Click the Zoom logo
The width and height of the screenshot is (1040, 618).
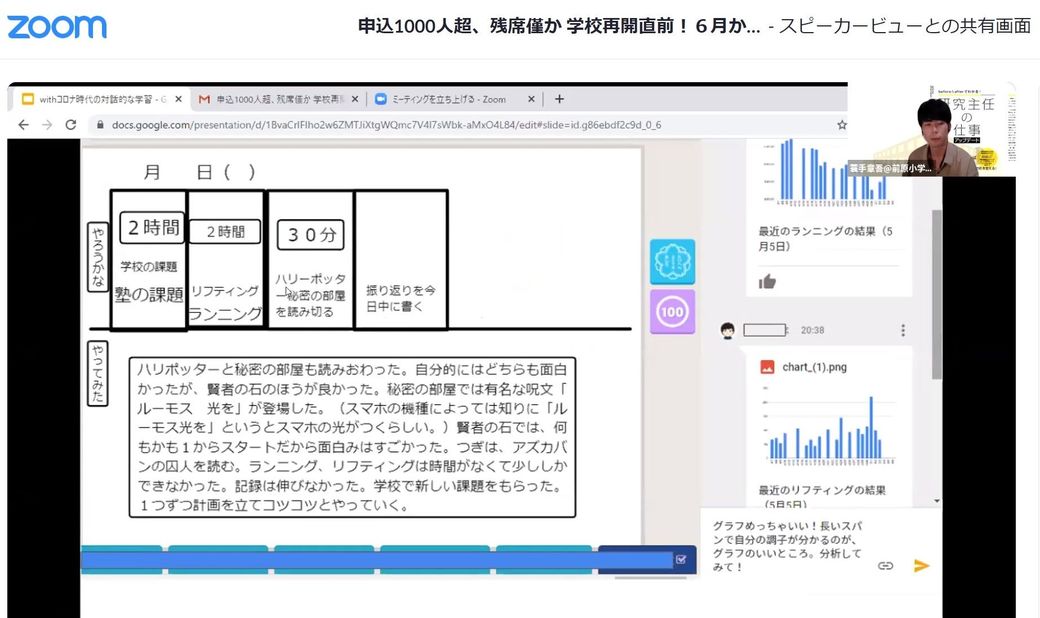point(57,27)
